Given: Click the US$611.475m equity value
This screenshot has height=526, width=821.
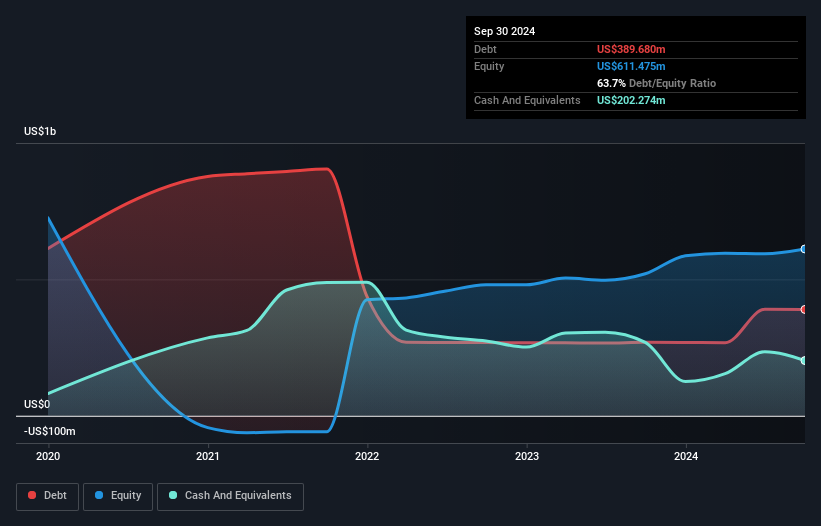Looking at the screenshot, I should click(631, 66).
